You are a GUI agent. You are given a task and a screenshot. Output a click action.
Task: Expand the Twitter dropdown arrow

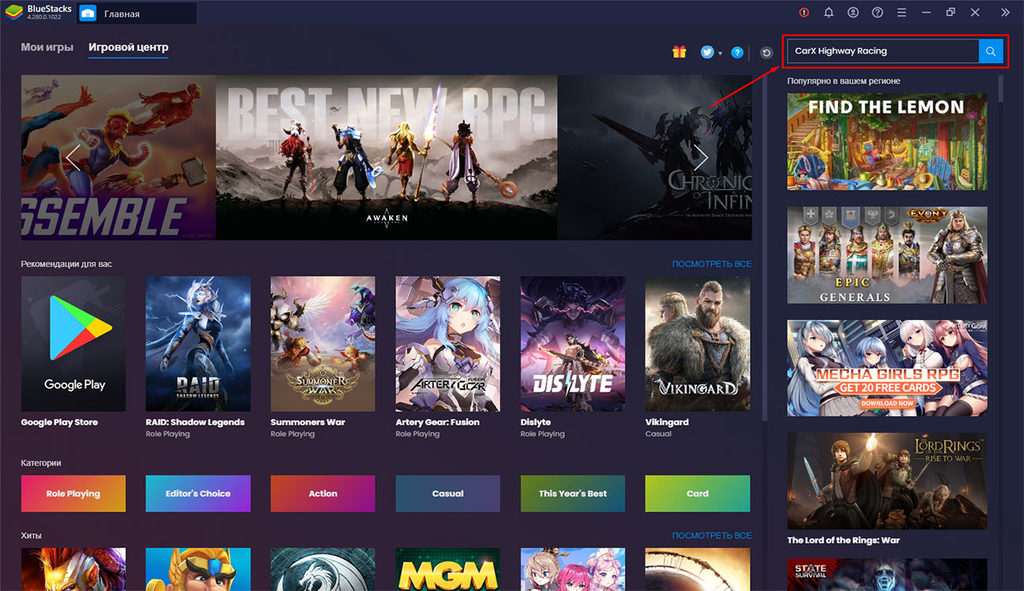coord(720,54)
